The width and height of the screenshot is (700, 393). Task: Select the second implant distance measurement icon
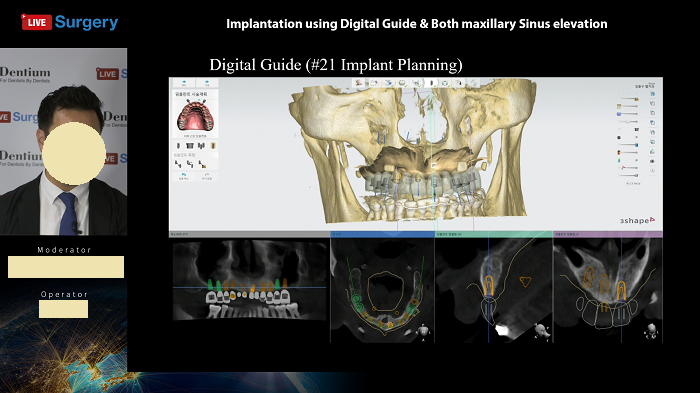tap(190, 164)
